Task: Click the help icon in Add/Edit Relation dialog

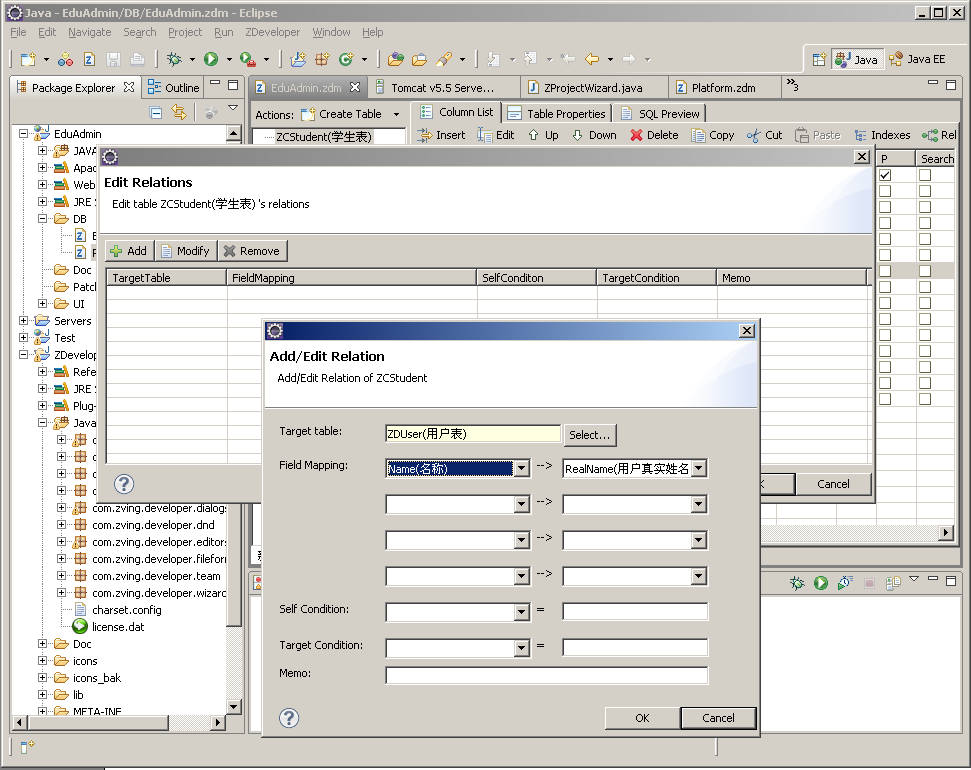Action: [x=289, y=718]
